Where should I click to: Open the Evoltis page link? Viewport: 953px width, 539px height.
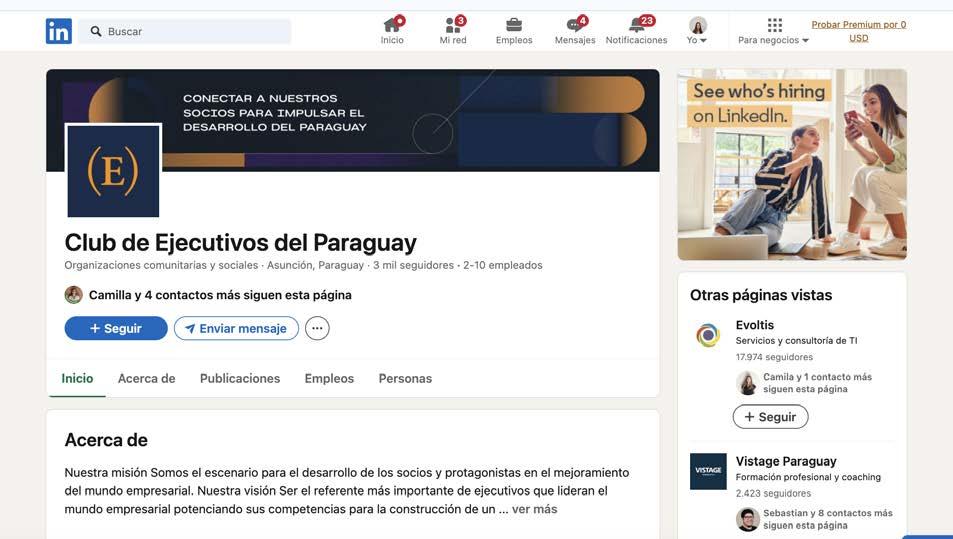tap(755, 325)
